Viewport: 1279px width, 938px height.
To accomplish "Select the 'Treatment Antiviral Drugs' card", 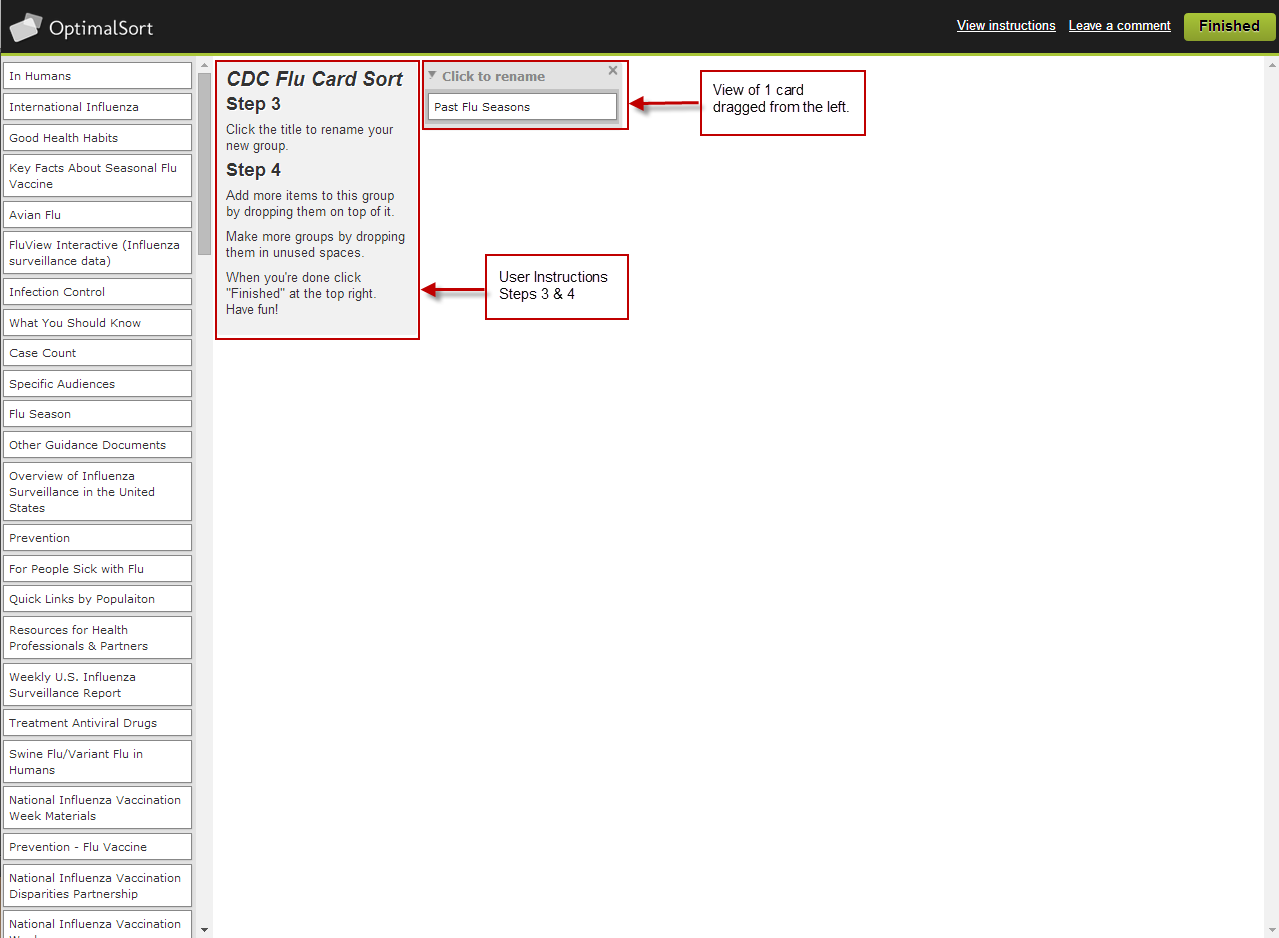I will point(97,723).
